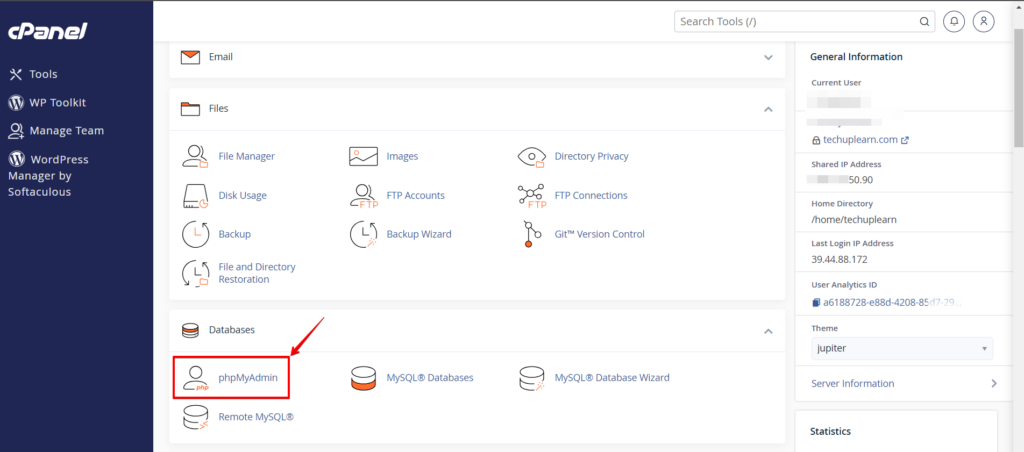
Task: Click the Git™ Version Control link
Action: click(600, 234)
